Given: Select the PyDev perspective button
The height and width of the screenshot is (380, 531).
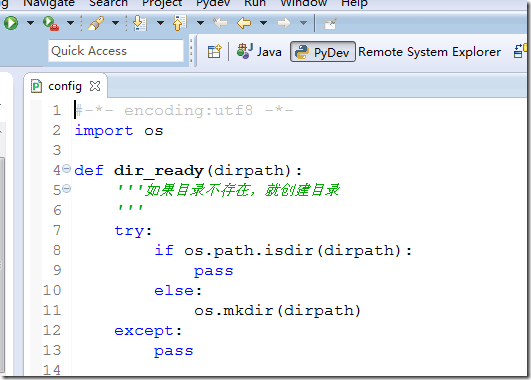Looking at the screenshot, I should pos(322,52).
